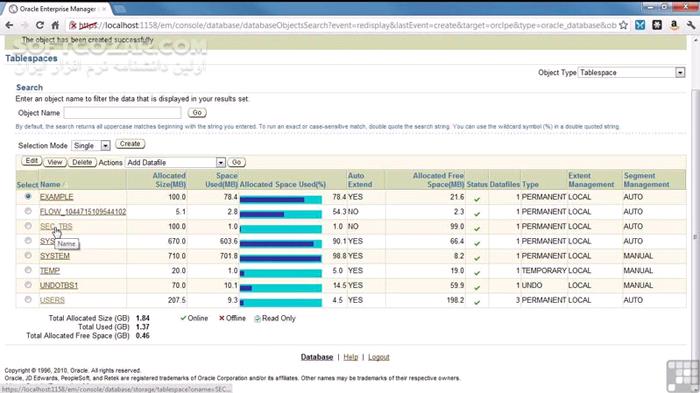Click the EXAMPLE space used bar
This screenshot has height=393, width=700.
point(280,199)
